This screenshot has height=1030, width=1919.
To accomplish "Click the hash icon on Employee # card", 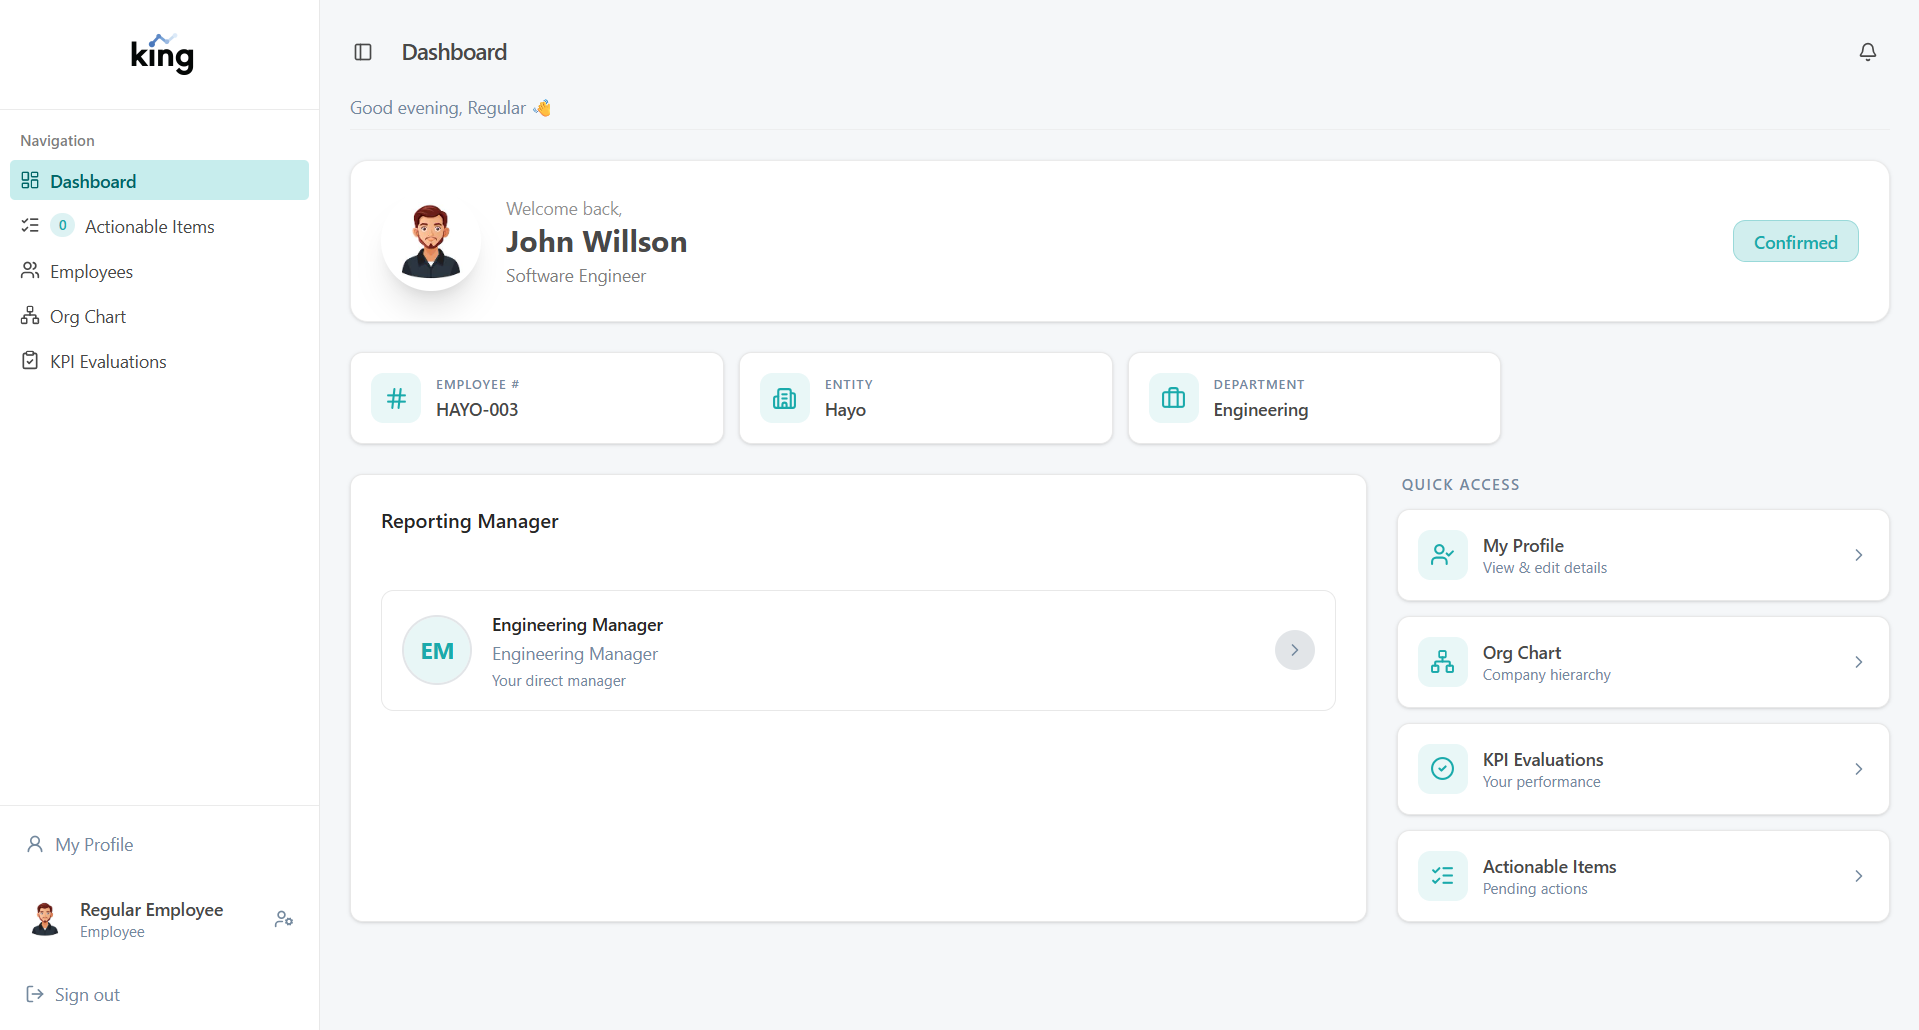I will (396, 398).
